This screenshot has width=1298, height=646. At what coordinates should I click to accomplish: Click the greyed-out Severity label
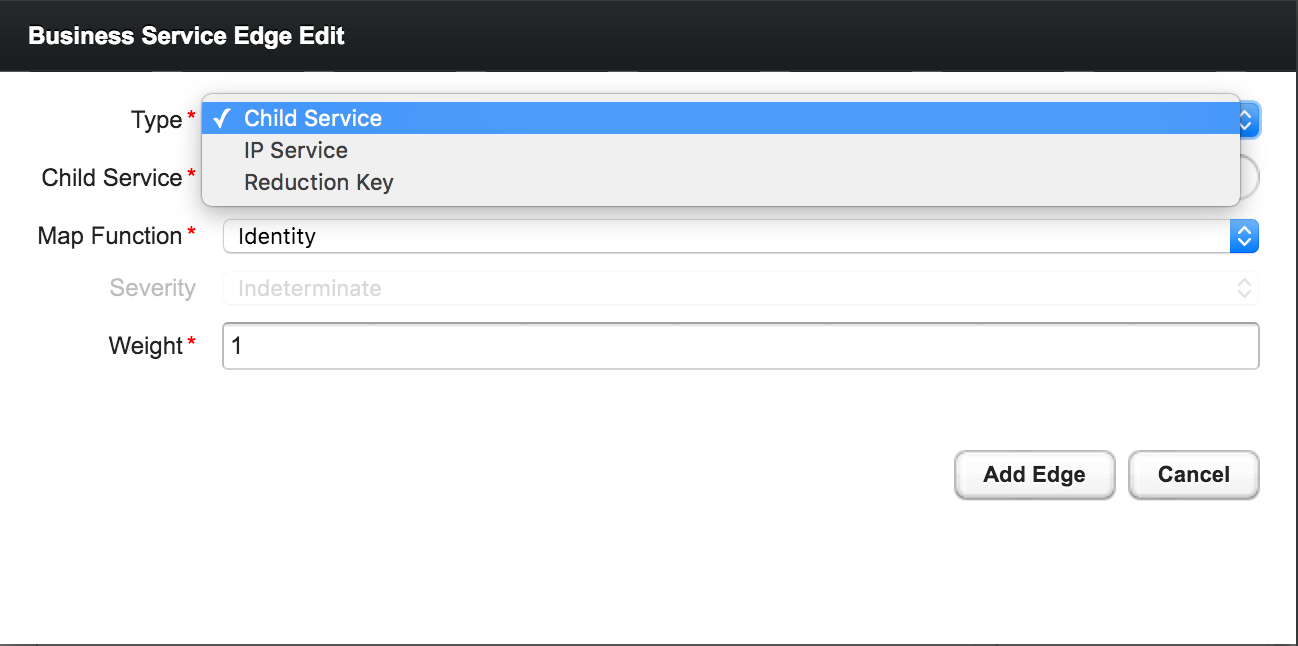[x=152, y=288]
